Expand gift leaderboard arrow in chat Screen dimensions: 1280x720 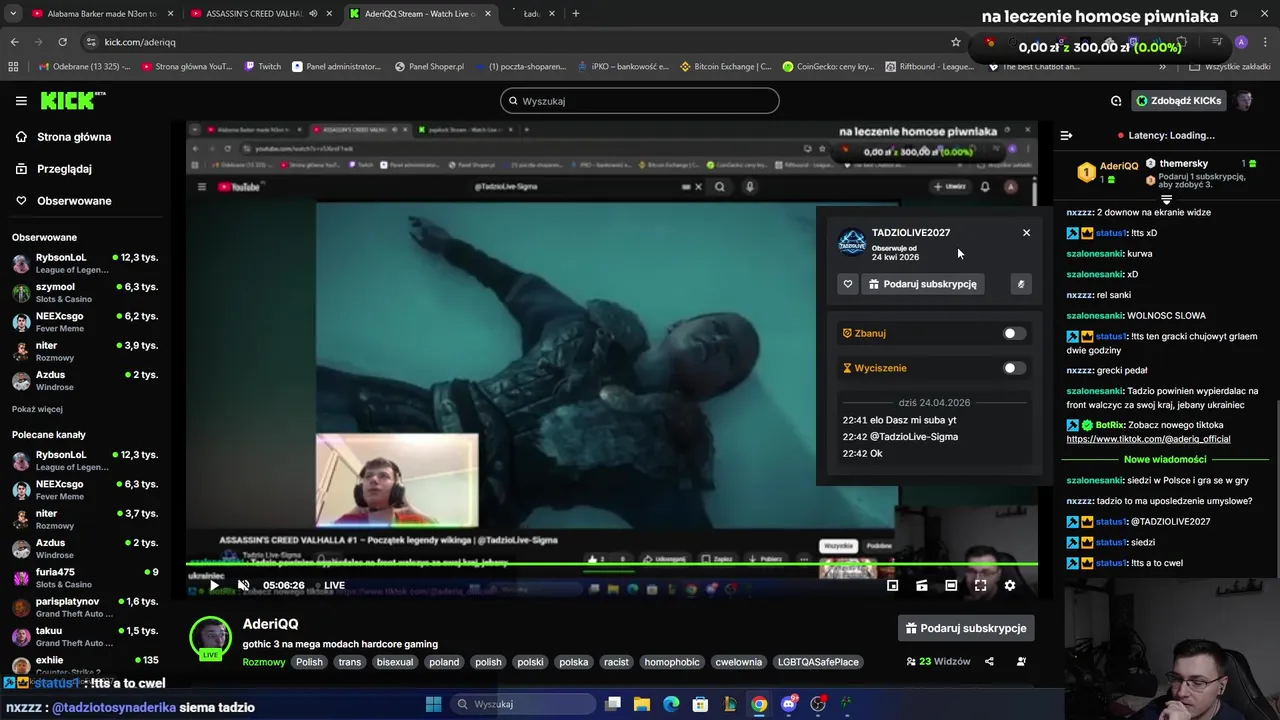coord(1166,199)
